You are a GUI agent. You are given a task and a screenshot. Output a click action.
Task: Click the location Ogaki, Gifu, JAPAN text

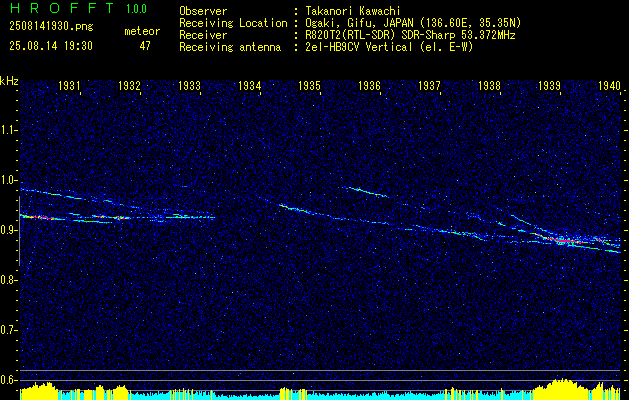[413, 23]
